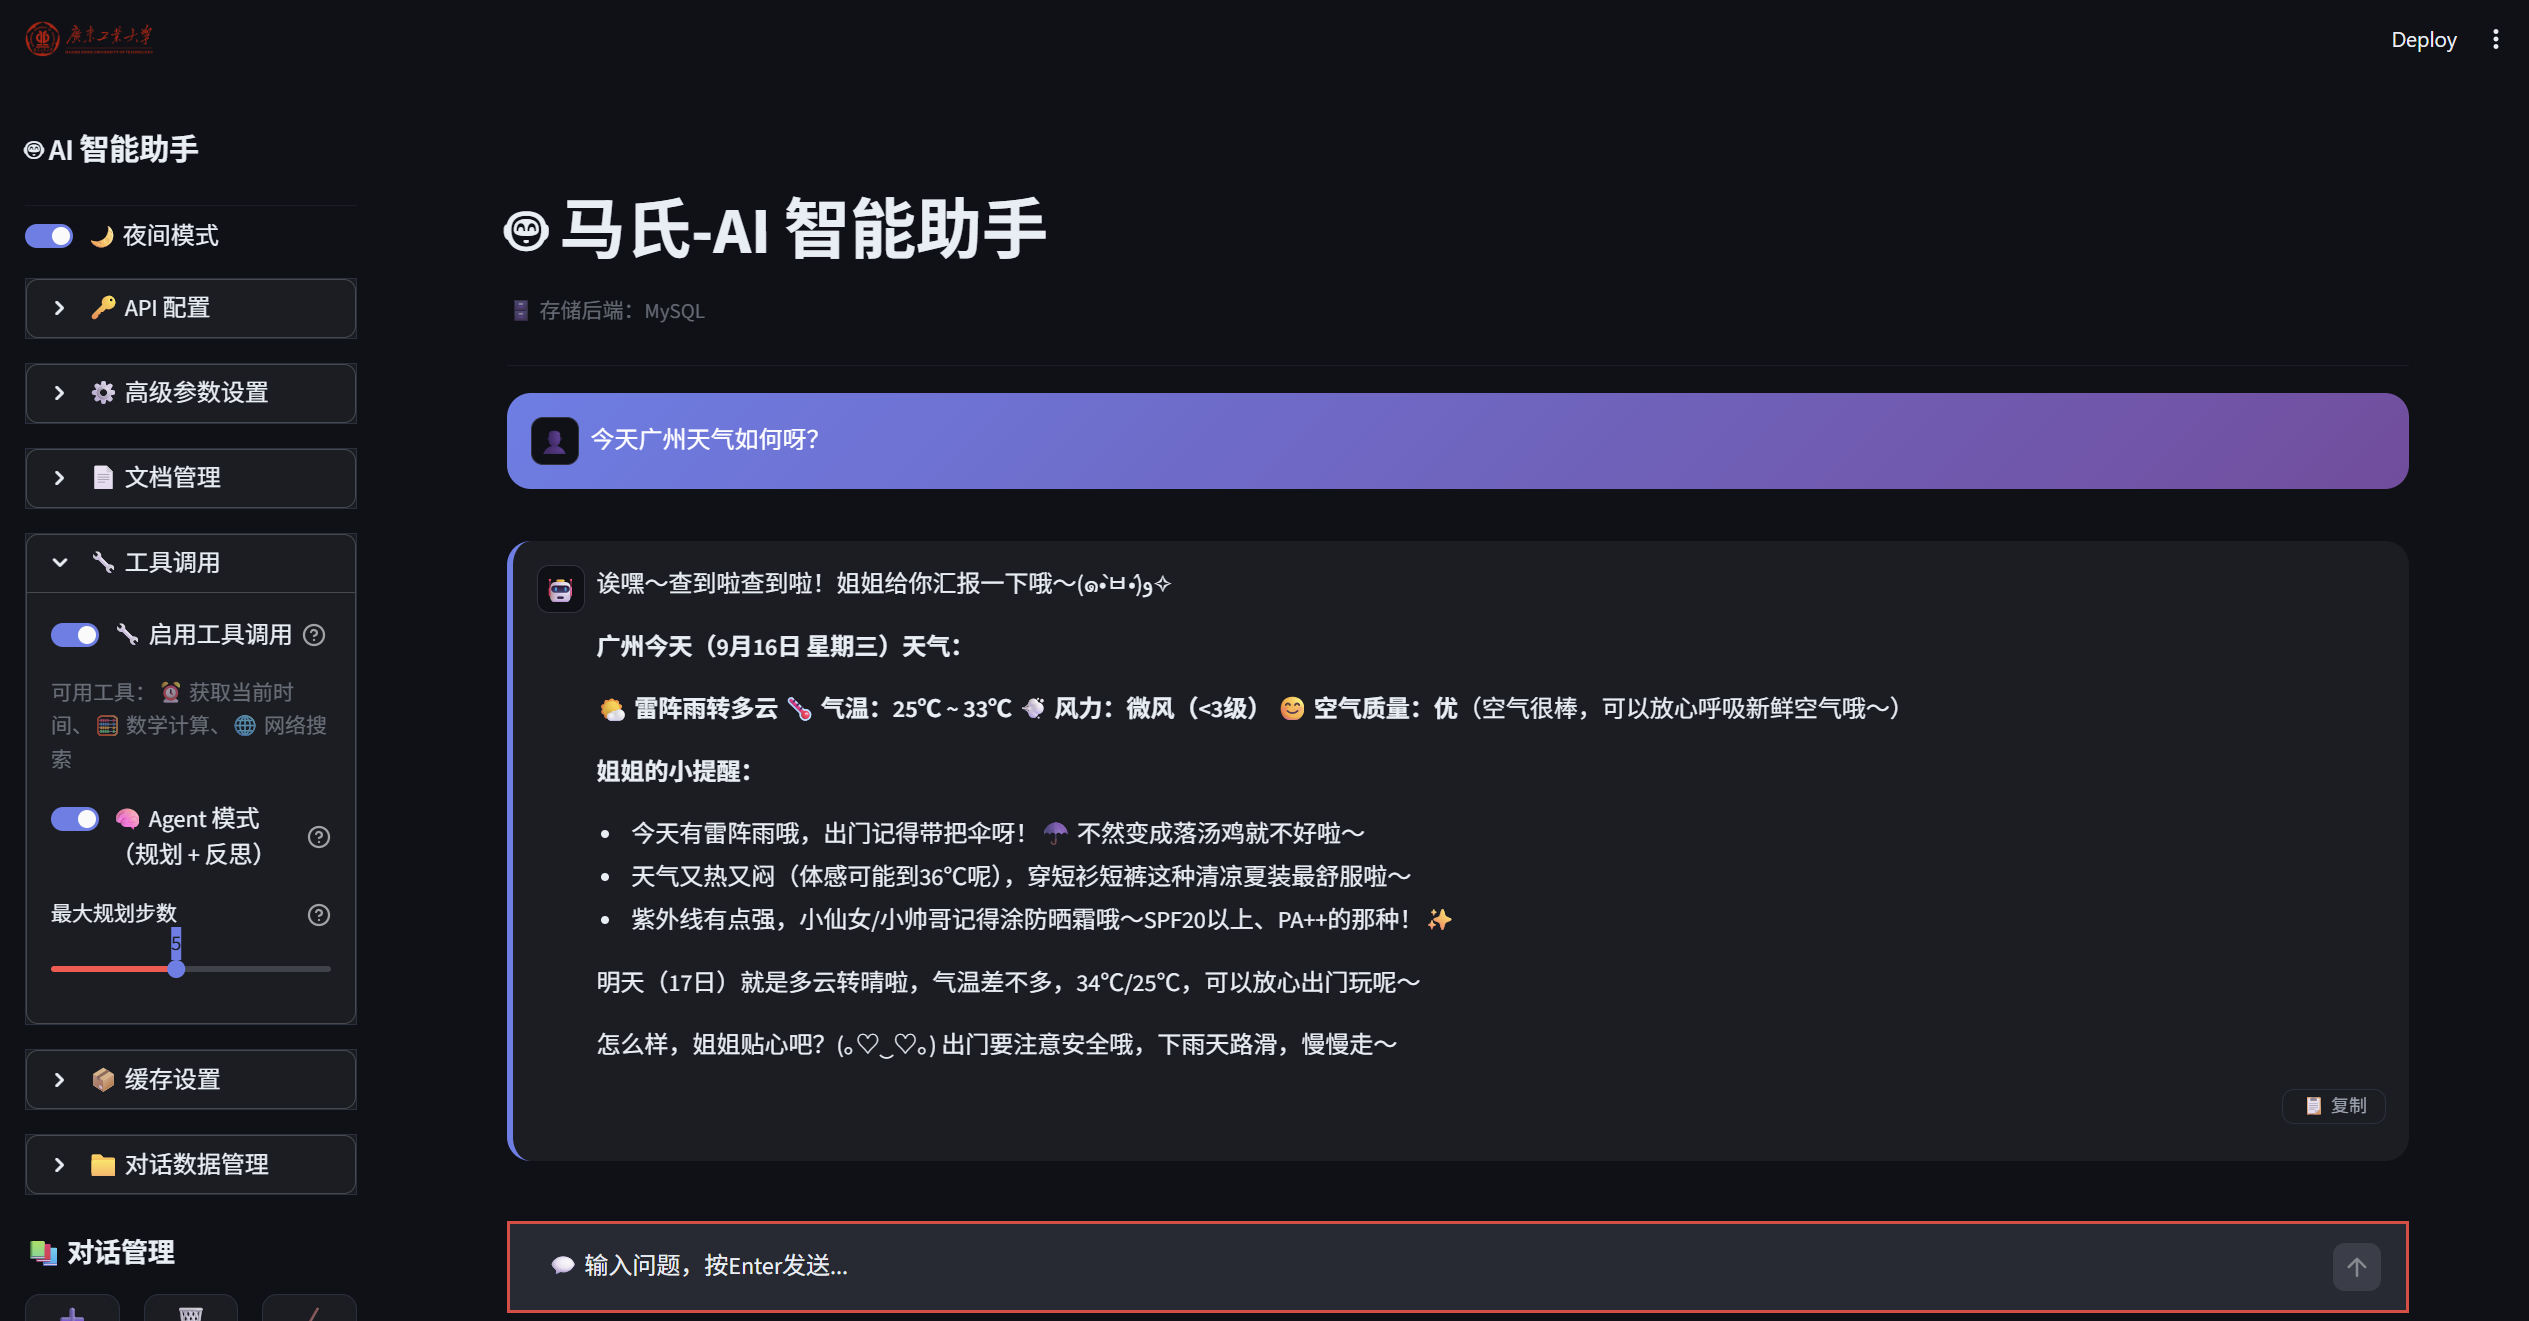
Task: Toggle the 启用工具调用 switch
Action: point(75,635)
